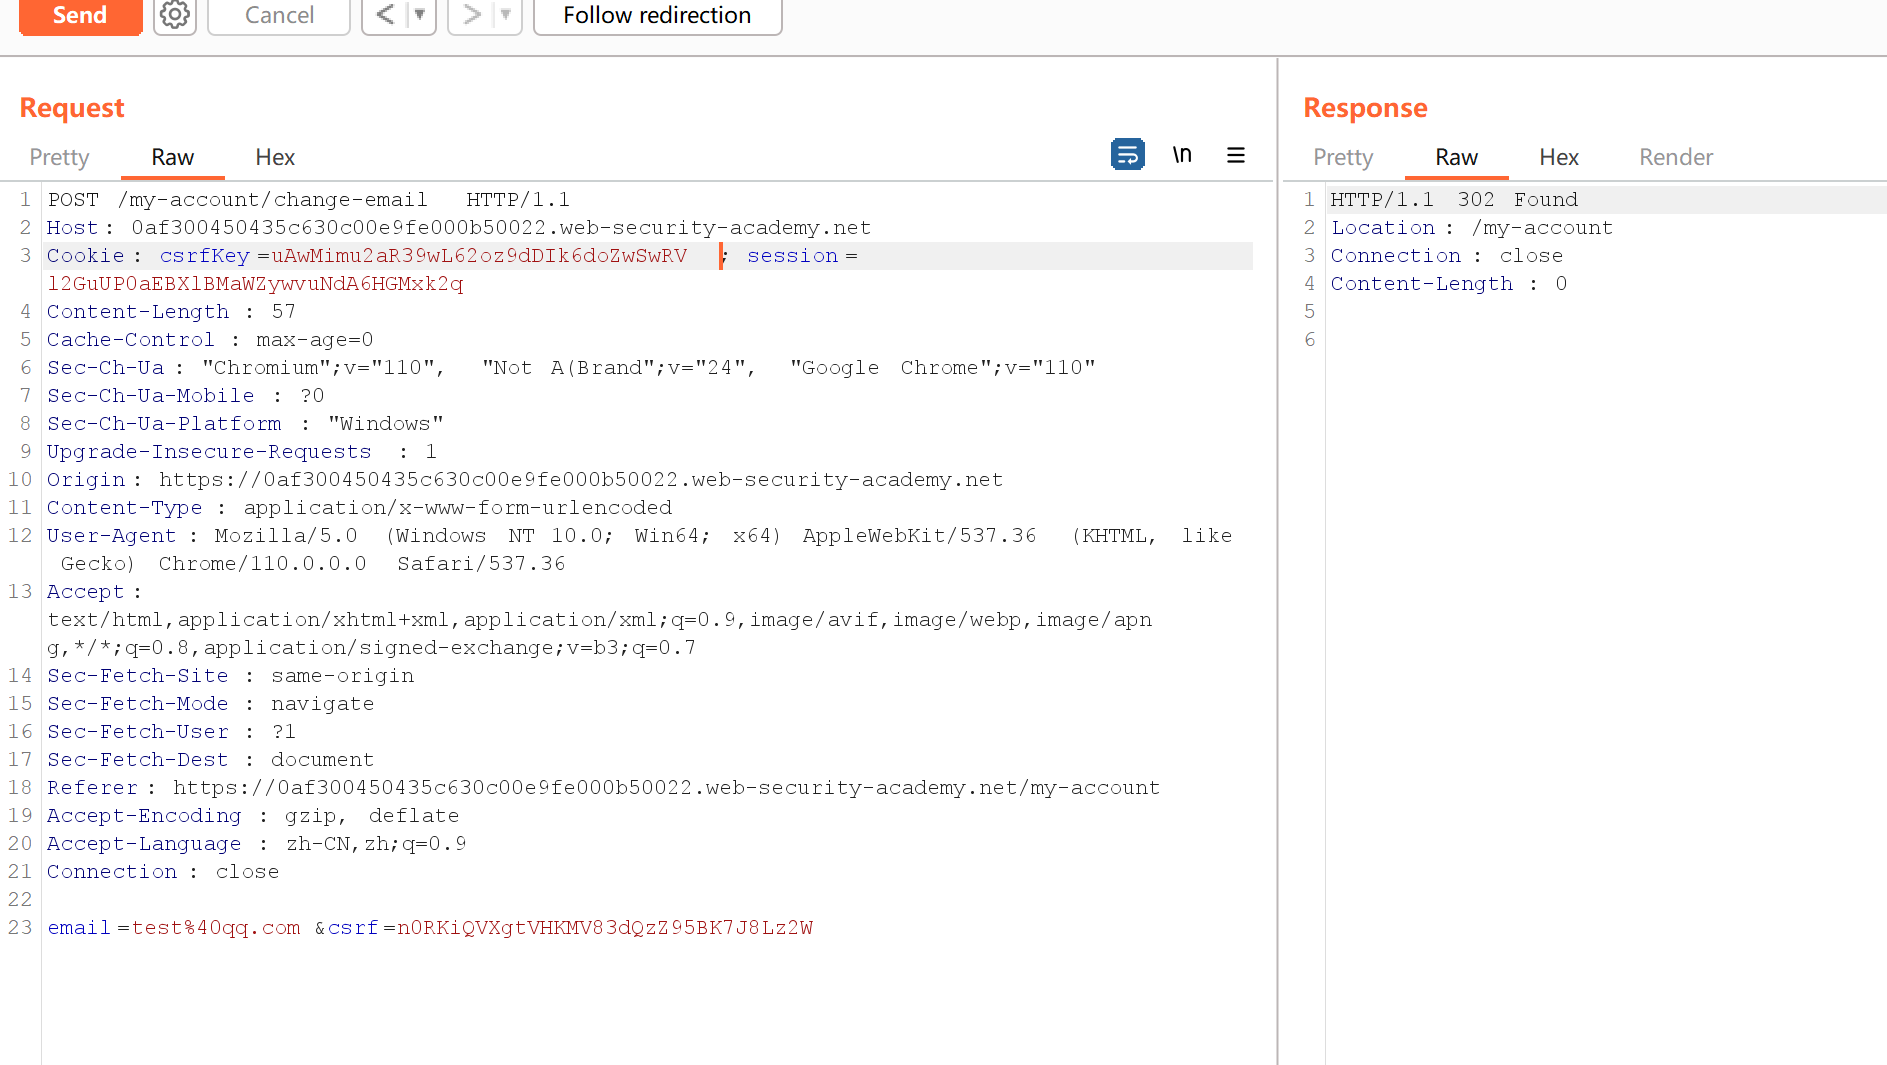
Task: Click the Send button
Action: point(80,15)
